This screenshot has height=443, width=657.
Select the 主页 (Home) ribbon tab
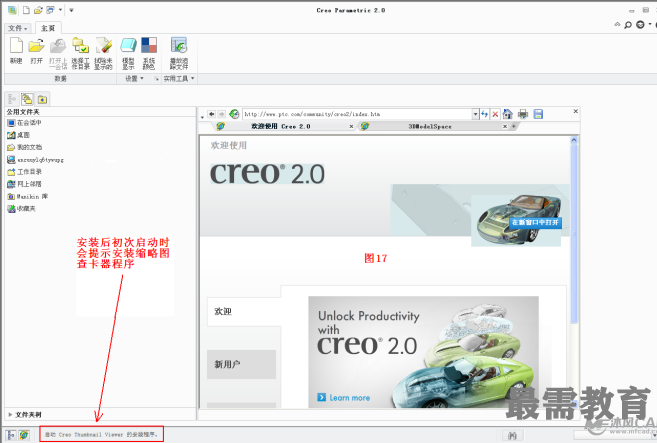[48, 28]
